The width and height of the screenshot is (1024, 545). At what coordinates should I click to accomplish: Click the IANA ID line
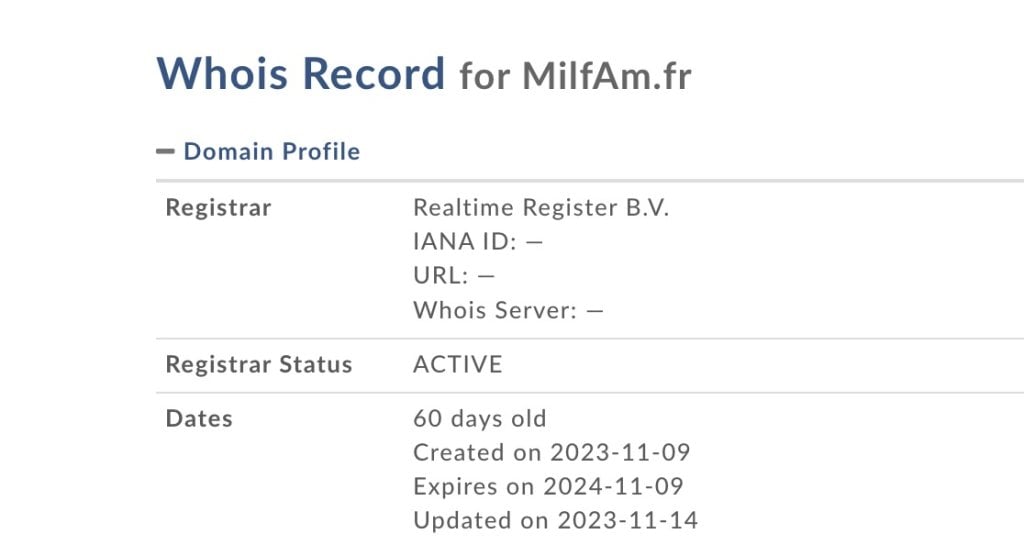(x=477, y=242)
